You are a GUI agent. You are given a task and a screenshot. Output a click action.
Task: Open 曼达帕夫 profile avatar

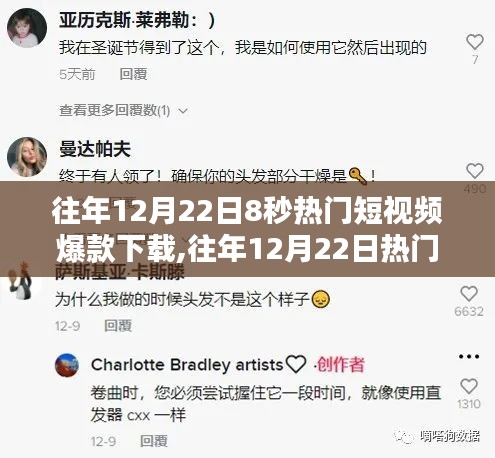[x=27, y=157]
